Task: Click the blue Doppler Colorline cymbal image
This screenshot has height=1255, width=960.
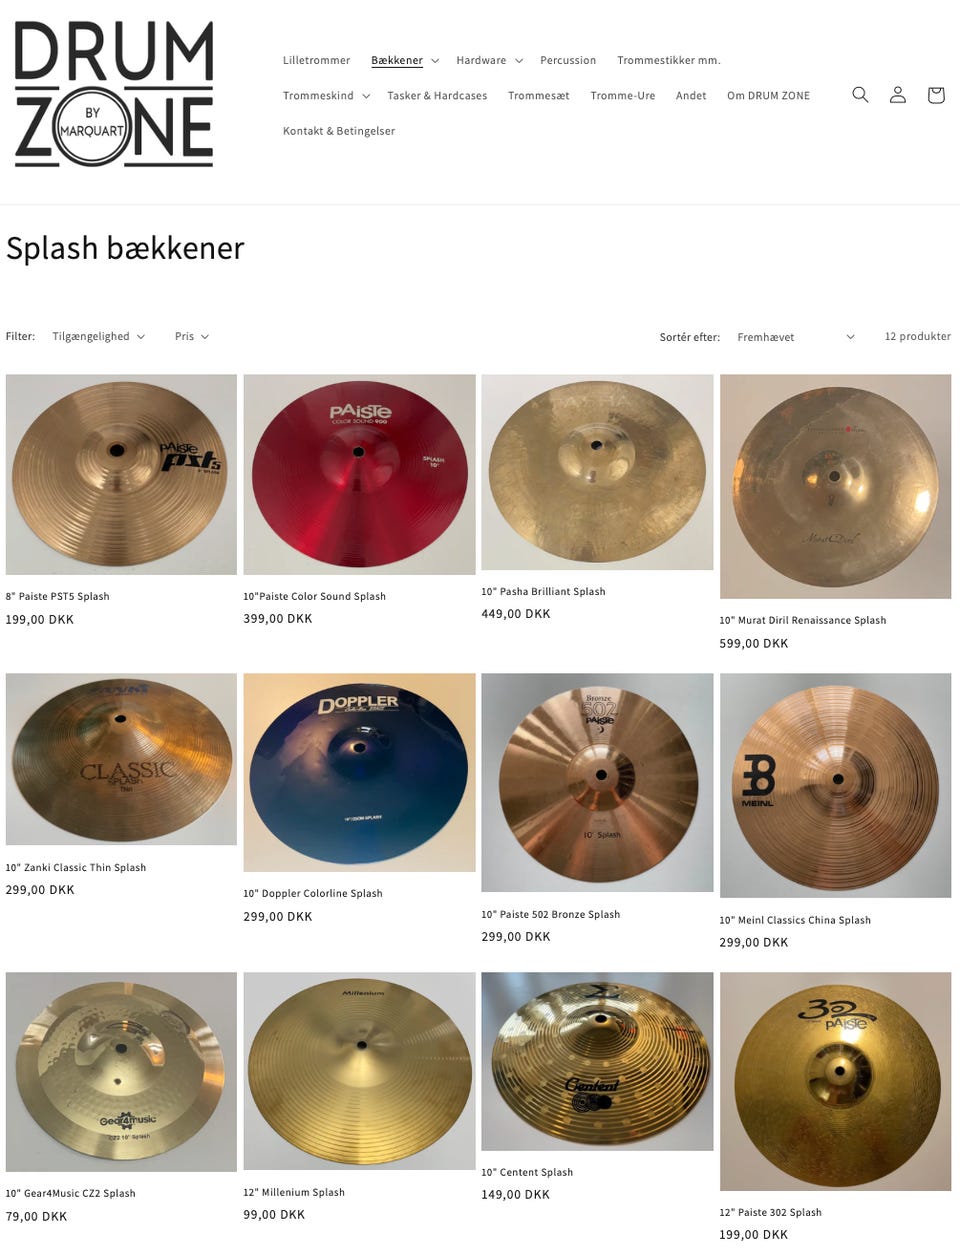Action: [x=359, y=772]
